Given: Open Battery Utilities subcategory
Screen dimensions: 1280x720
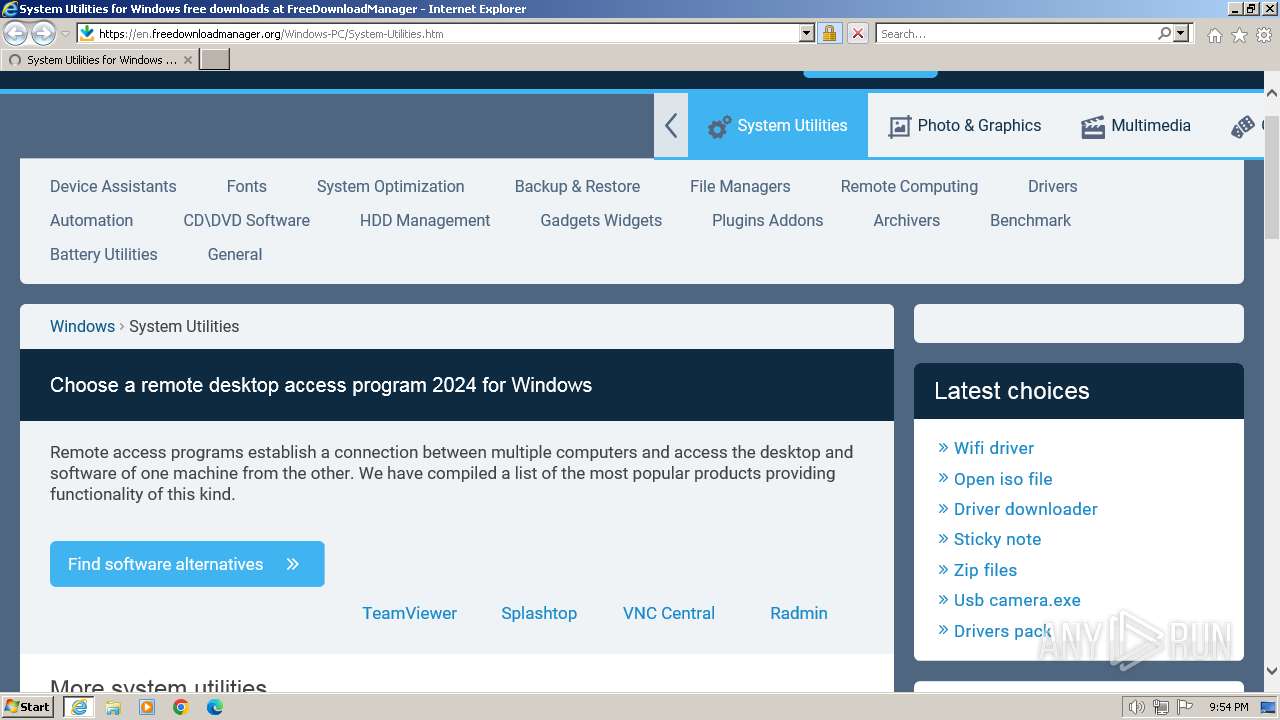Looking at the screenshot, I should click(103, 254).
